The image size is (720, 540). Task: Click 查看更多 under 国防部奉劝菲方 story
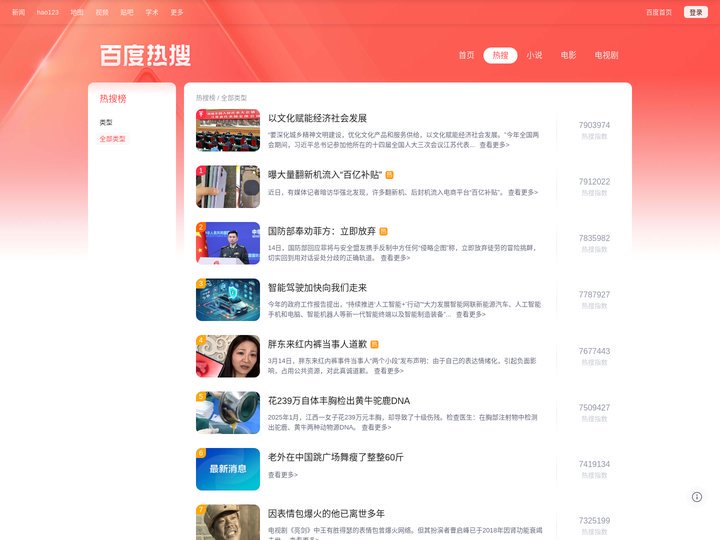click(x=395, y=258)
